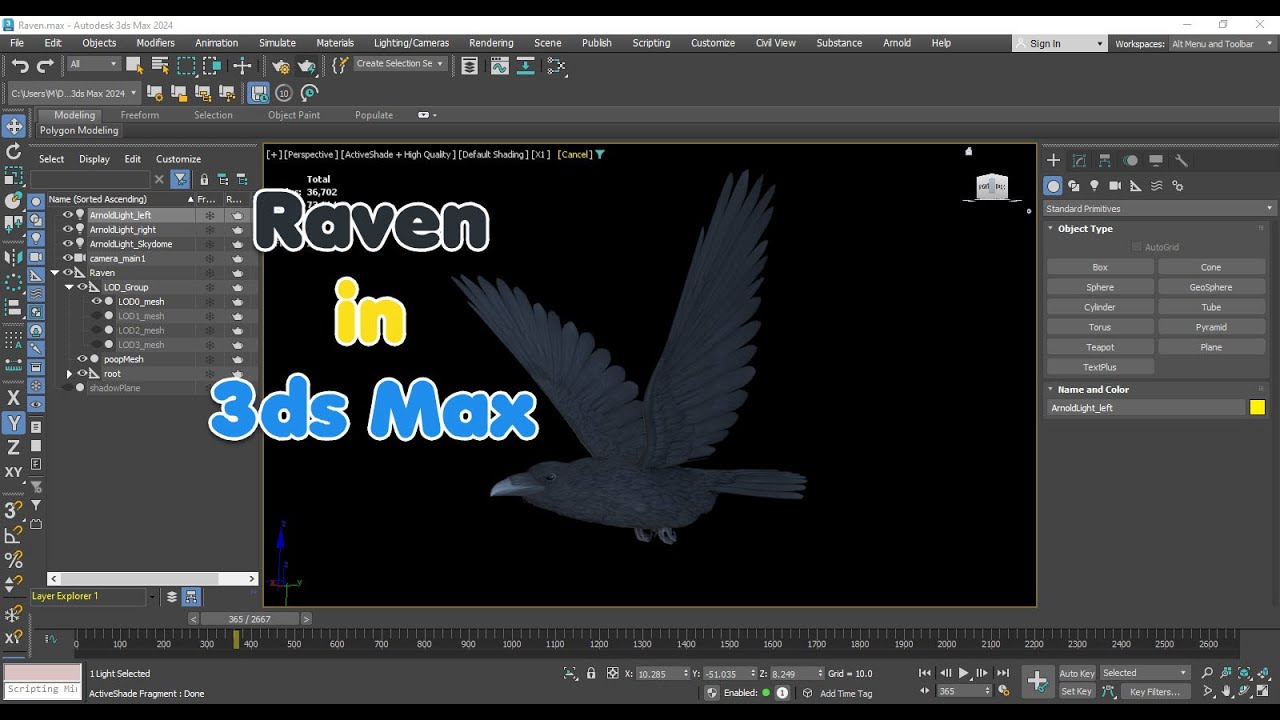Switch to the Object Paint ribbon tab
Viewport: 1280px width, 720px height.
pos(294,115)
